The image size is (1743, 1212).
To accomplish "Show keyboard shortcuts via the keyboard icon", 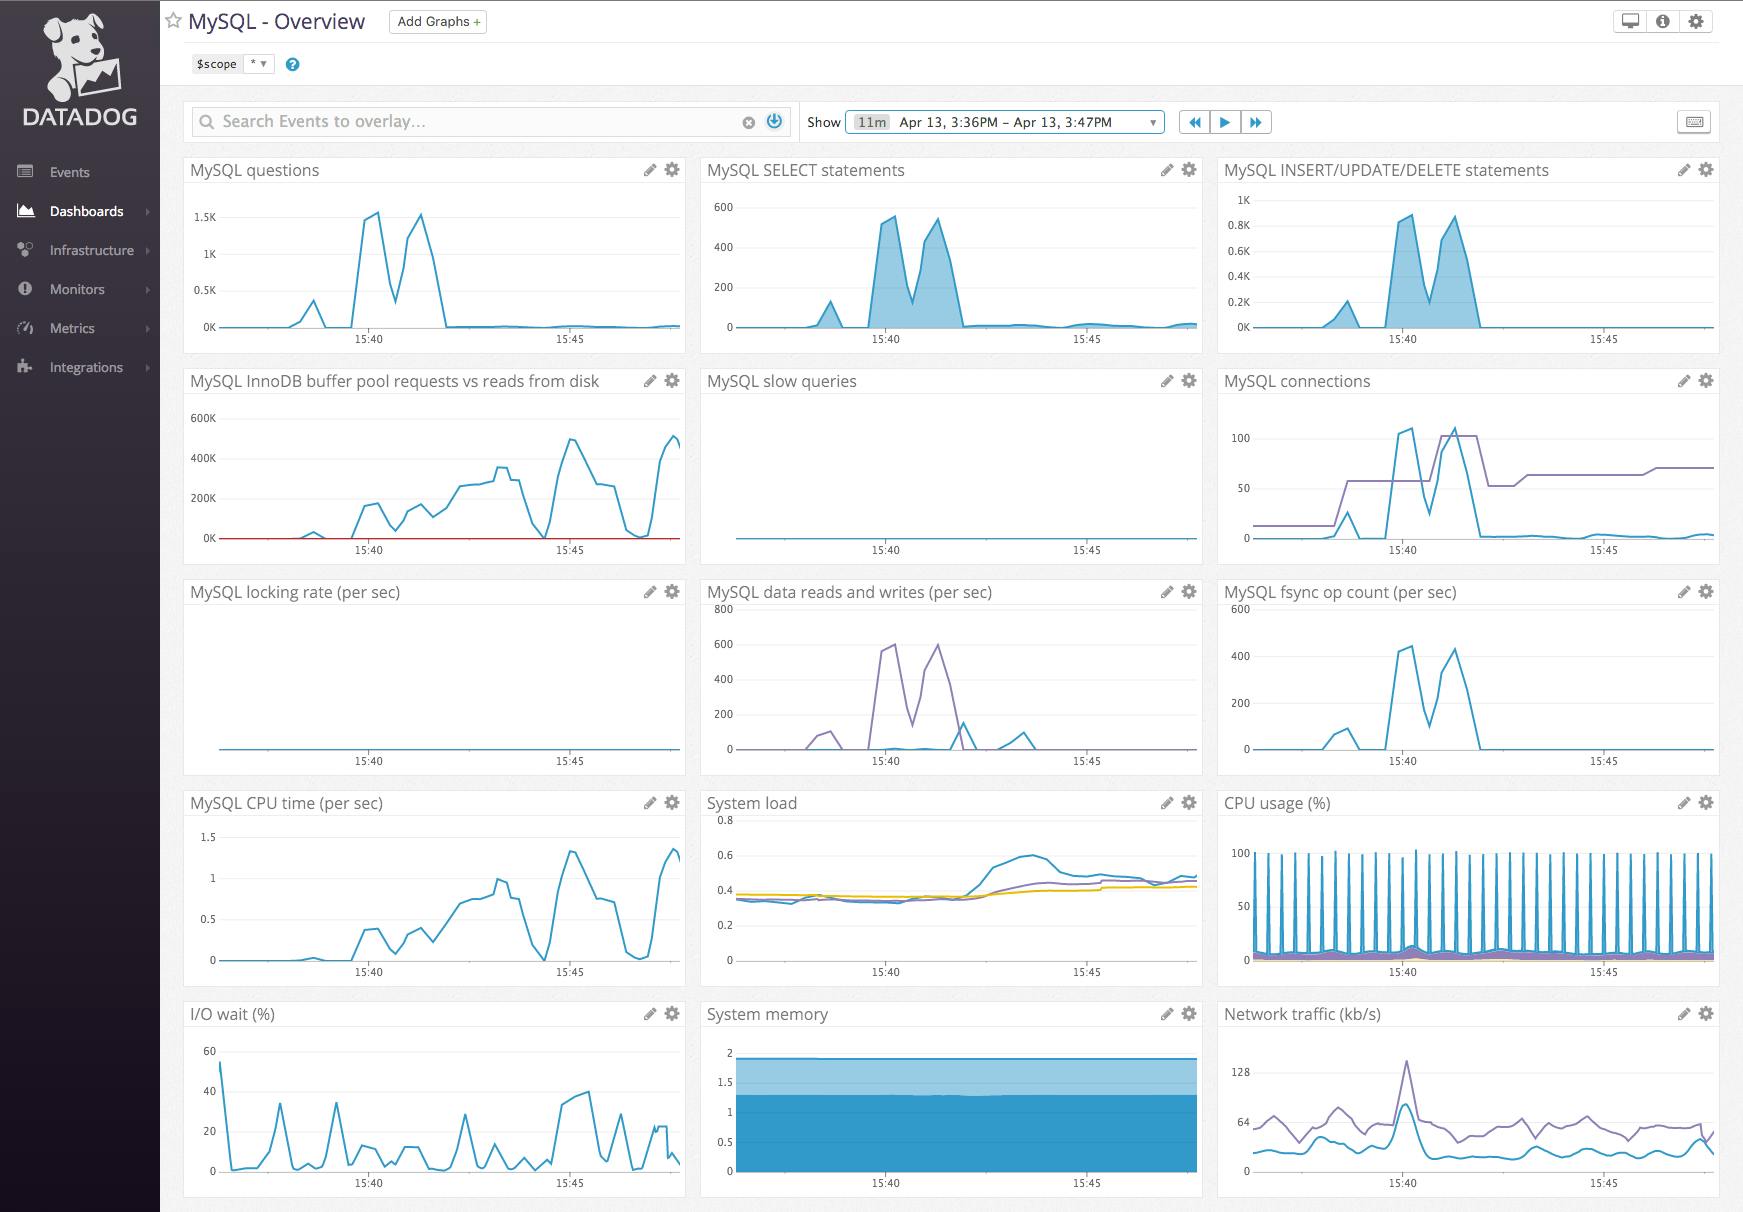I will 1696,121.
